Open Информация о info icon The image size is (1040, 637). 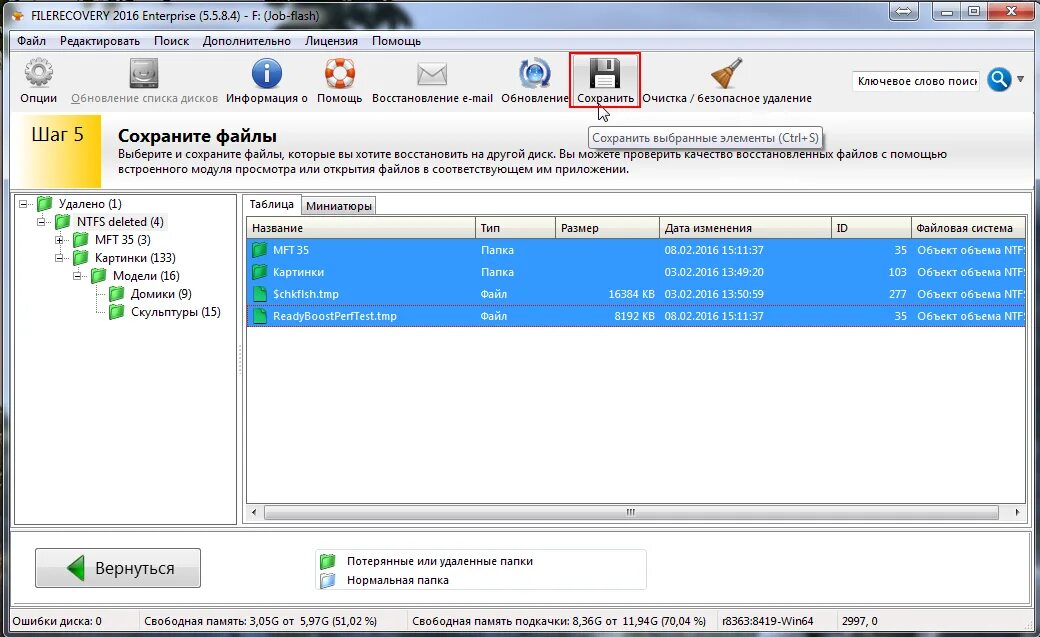267,73
